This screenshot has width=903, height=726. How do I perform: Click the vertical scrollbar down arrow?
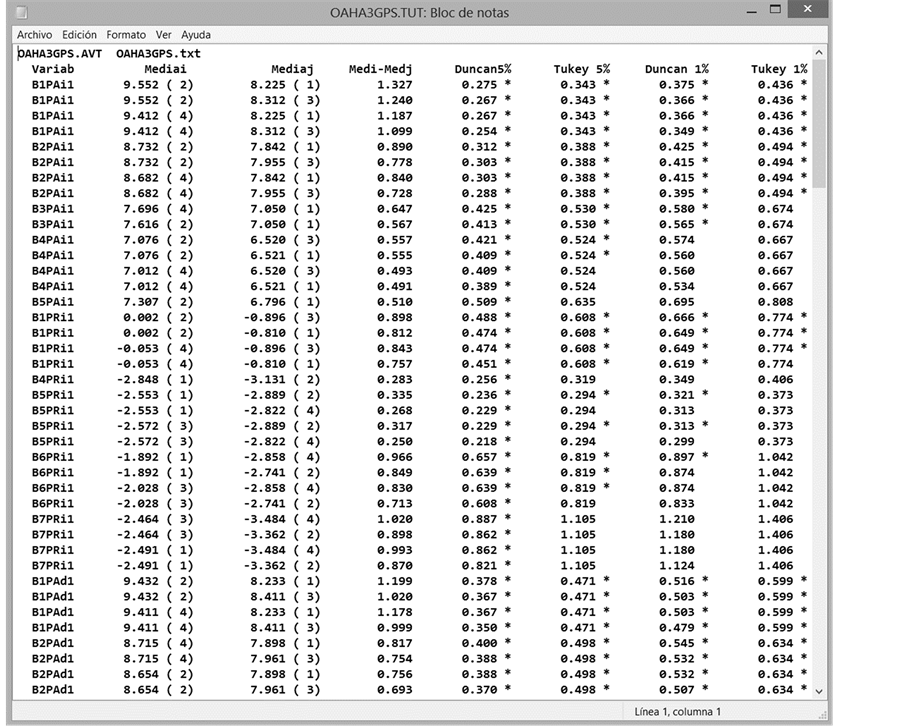tap(819, 691)
